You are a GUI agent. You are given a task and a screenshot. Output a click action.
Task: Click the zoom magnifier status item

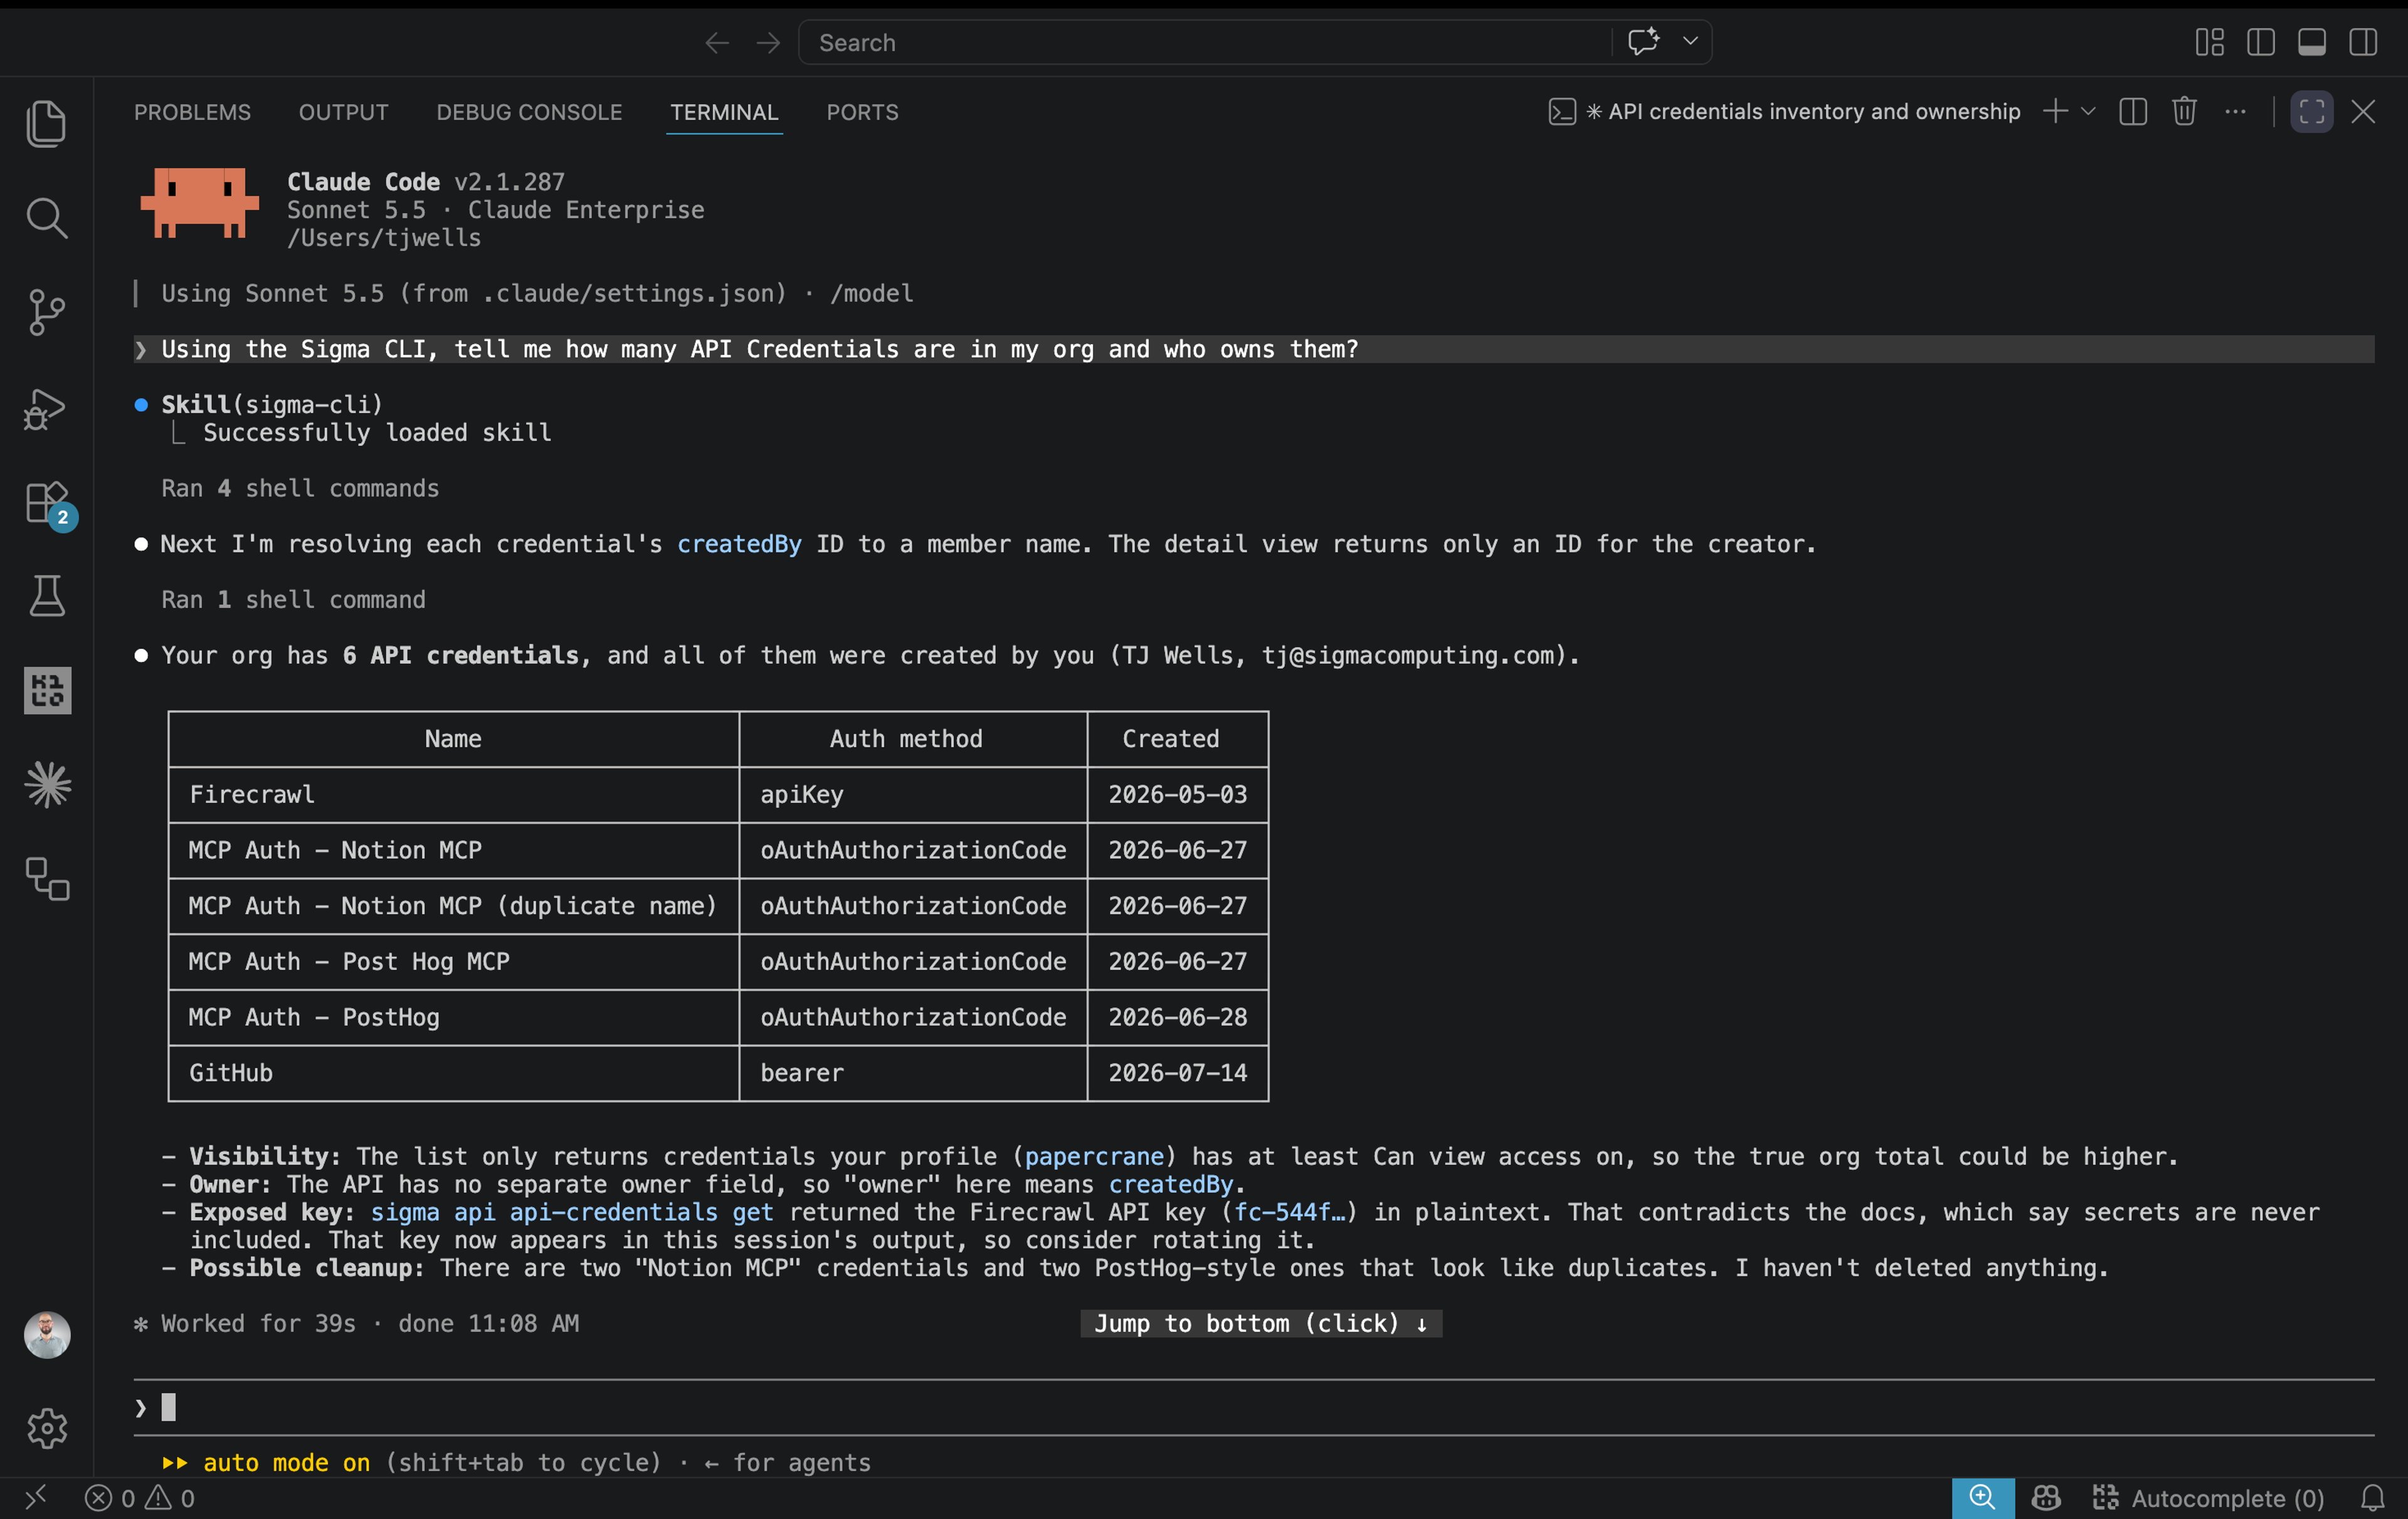[x=1982, y=1497]
